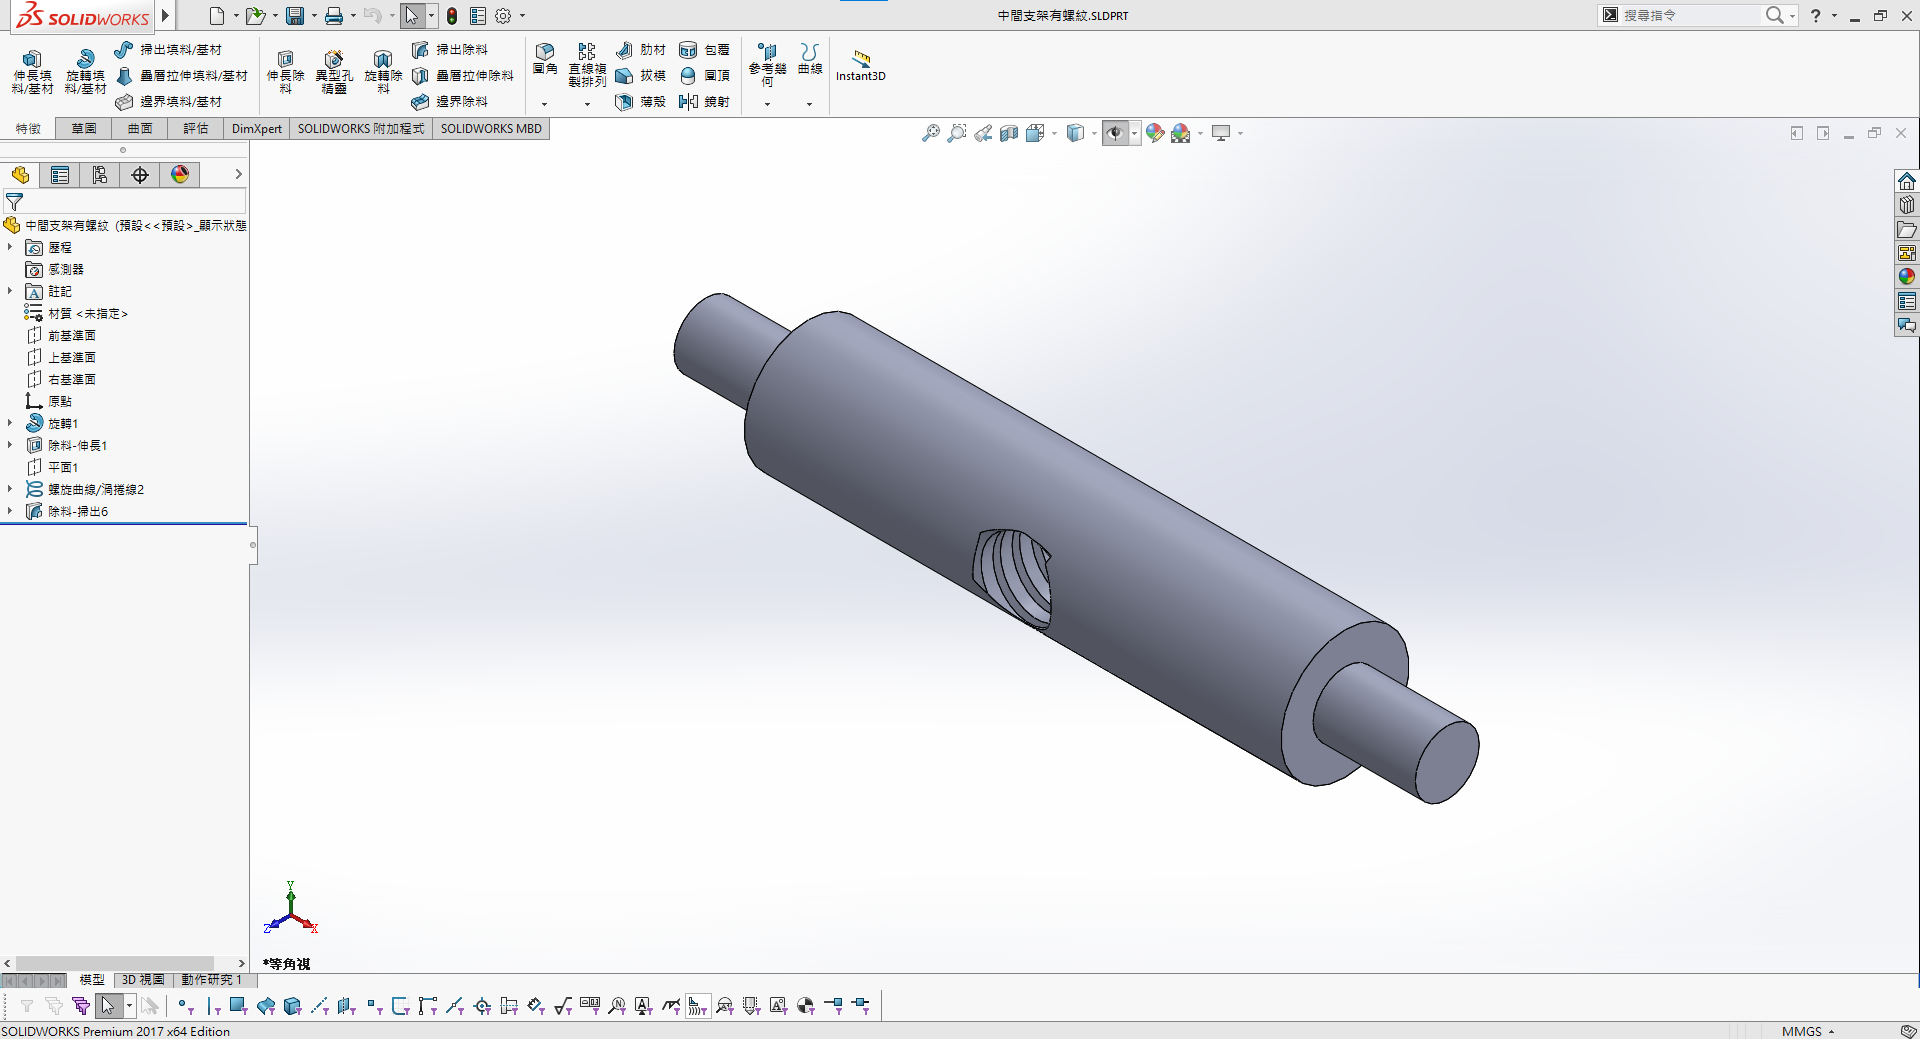Click the 搜尋指令 search commands field
The height and width of the screenshot is (1039, 1920).
(1689, 15)
